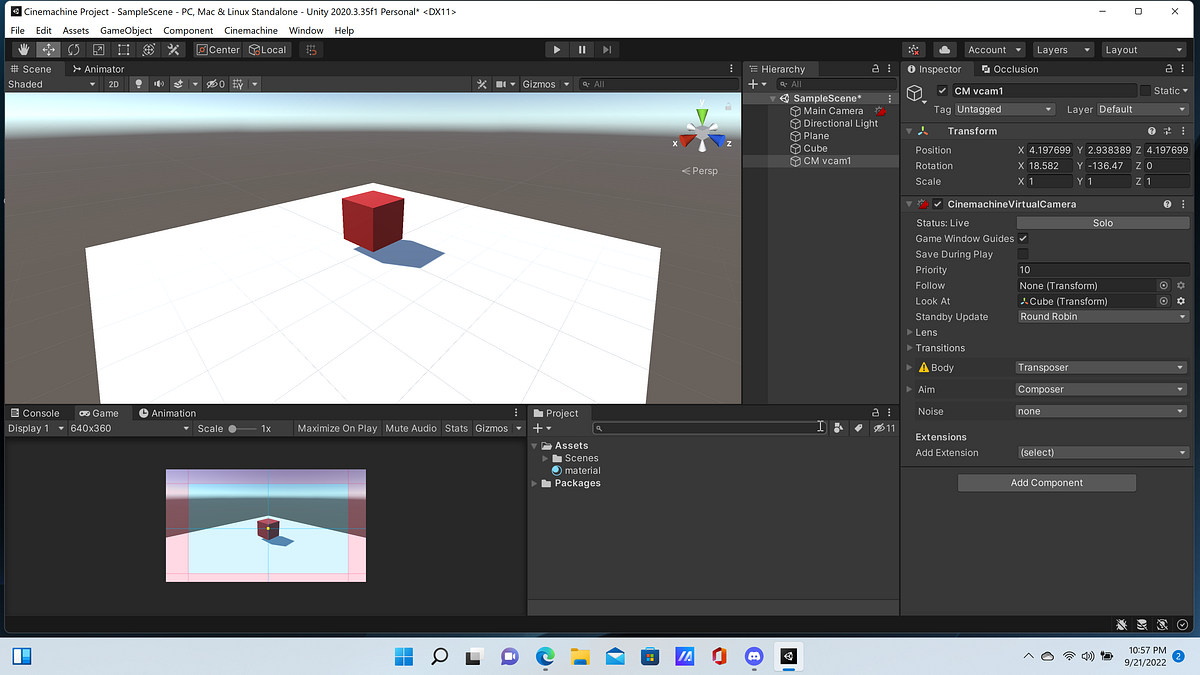Switch to the Occlusion tab

coord(1009,69)
